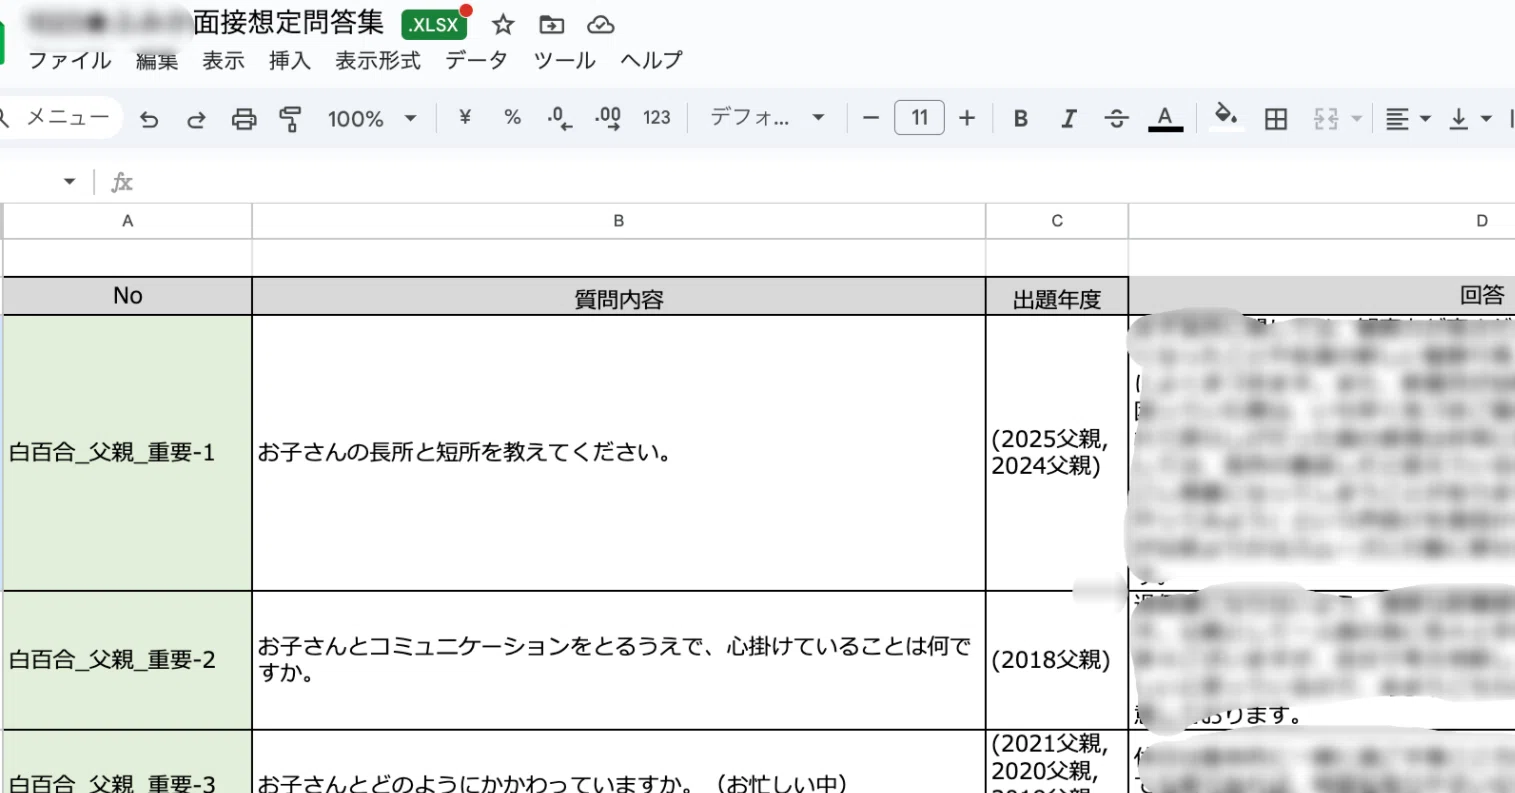Select cell 白百合_父親_重要-1
Screen dimensions: 1515x793
[x=128, y=453]
